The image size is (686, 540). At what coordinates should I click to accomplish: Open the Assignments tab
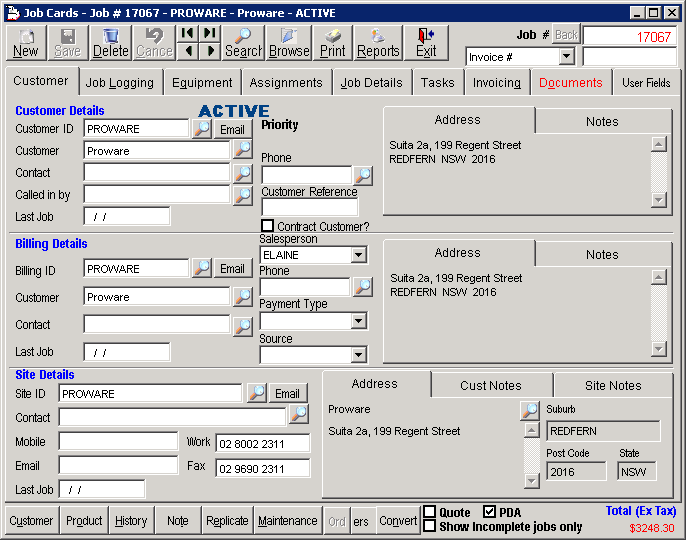286,83
